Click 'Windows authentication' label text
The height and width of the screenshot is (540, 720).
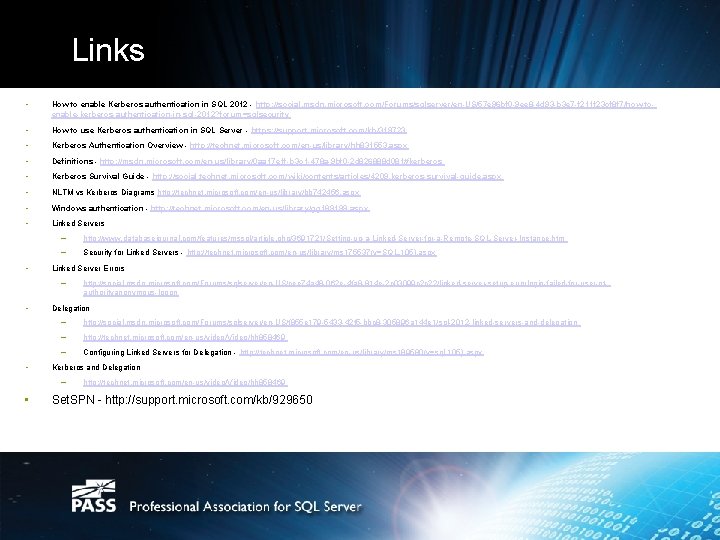(x=97, y=208)
